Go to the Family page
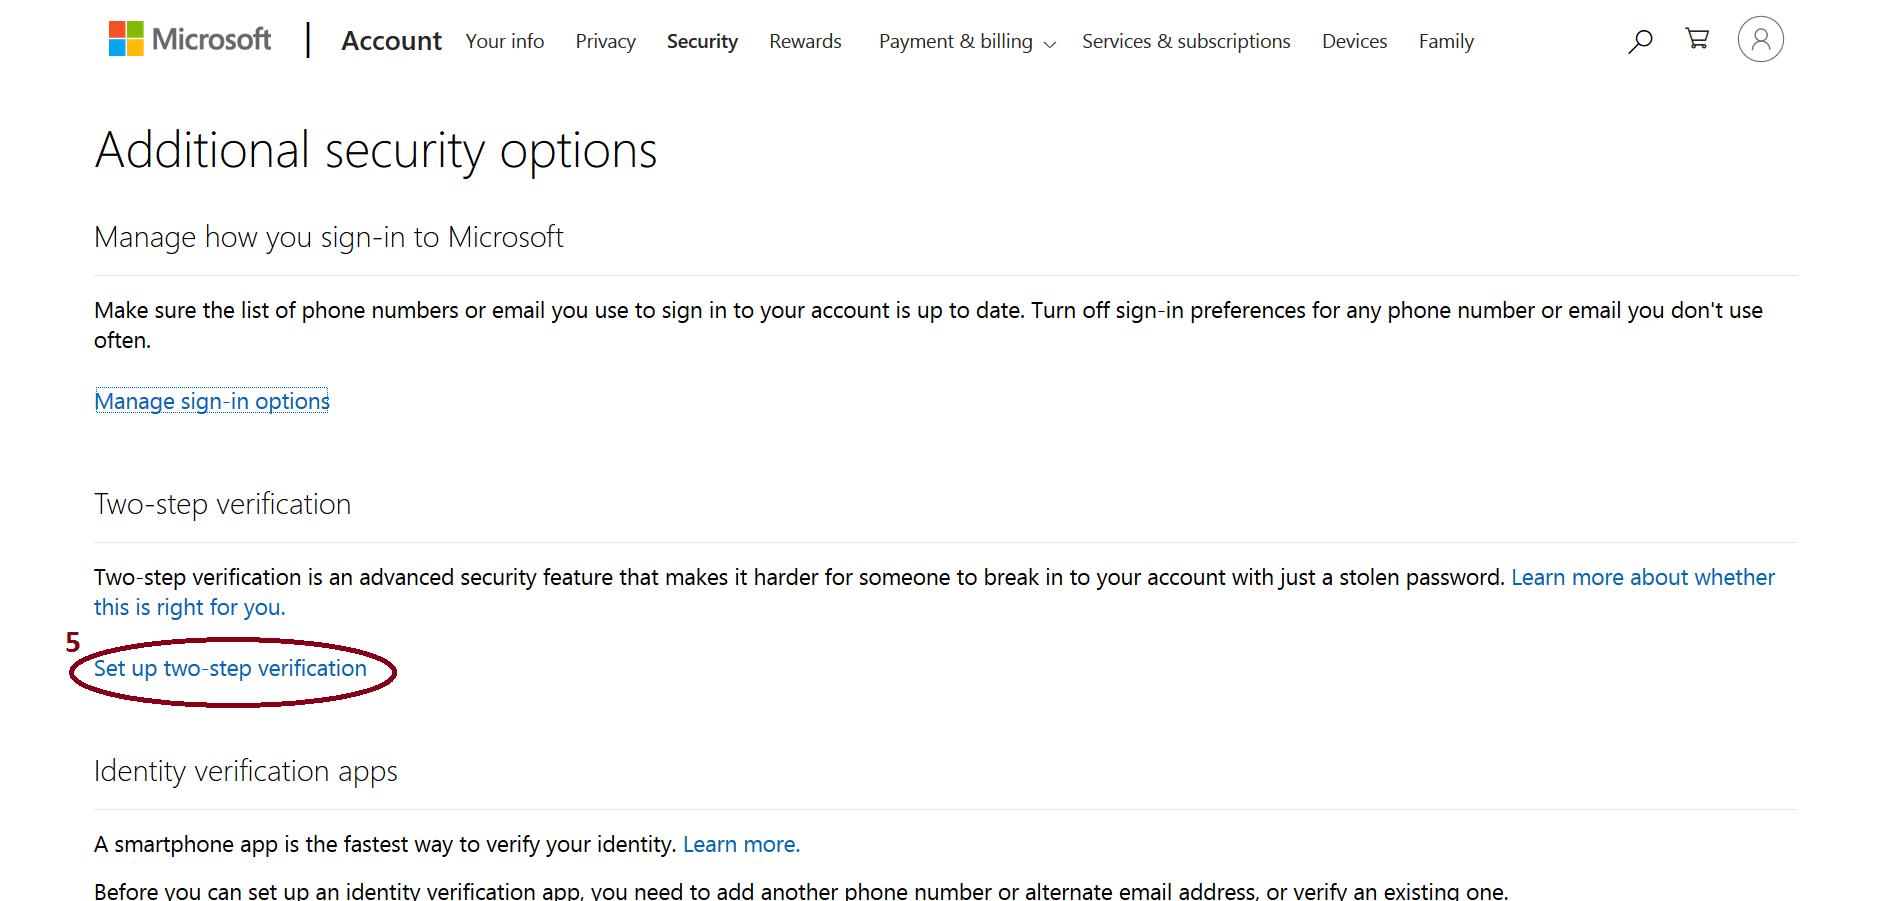1879x901 pixels. point(1445,42)
